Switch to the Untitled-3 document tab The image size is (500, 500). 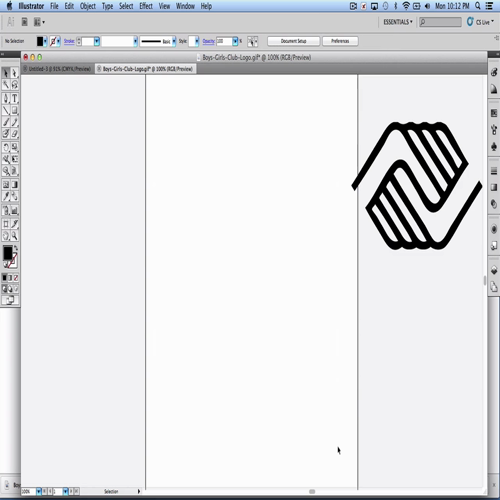tap(57, 69)
